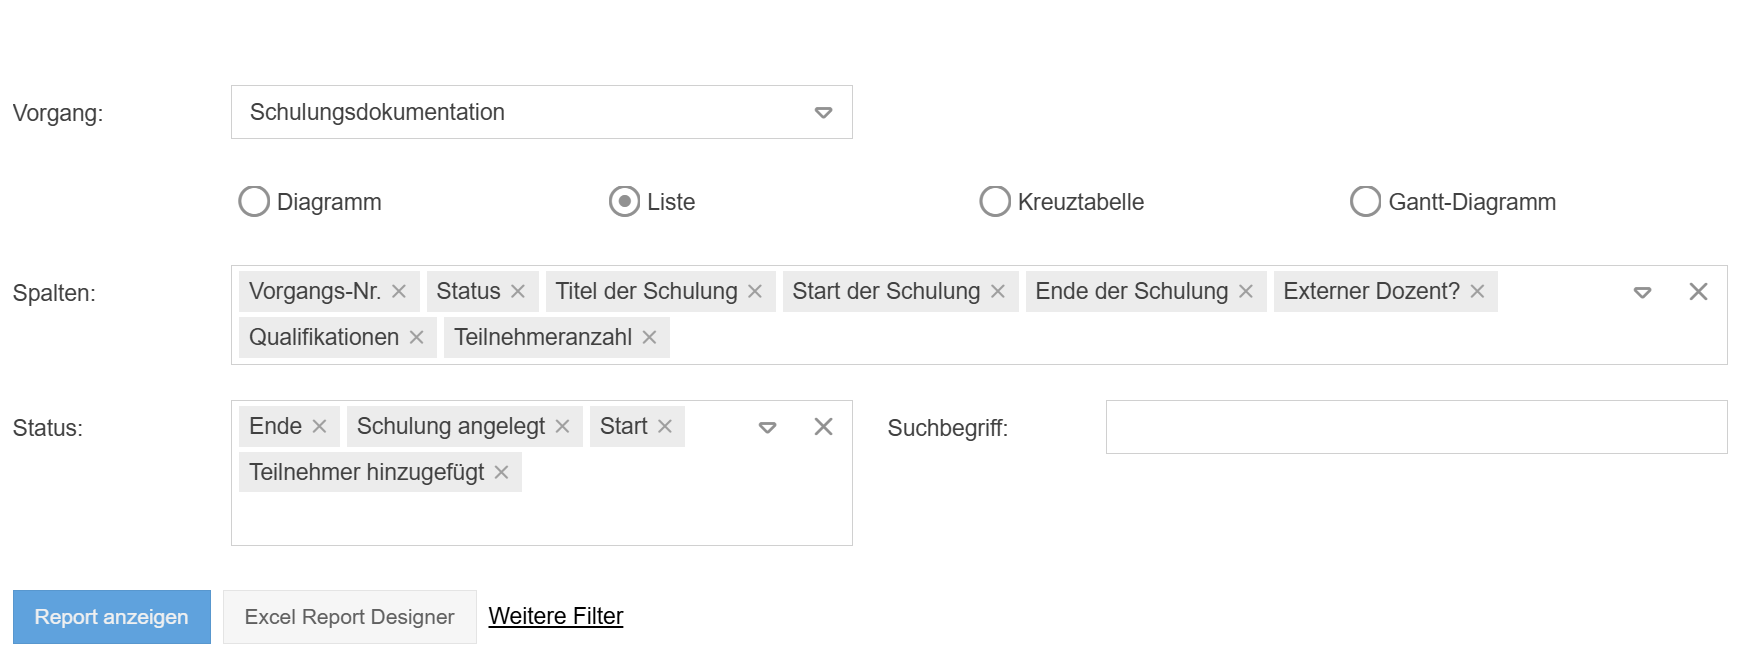The height and width of the screenshot is (659, 1744).
Task: Remove the Status column tag
Action: pyautogui.click(x=518, y=291)
